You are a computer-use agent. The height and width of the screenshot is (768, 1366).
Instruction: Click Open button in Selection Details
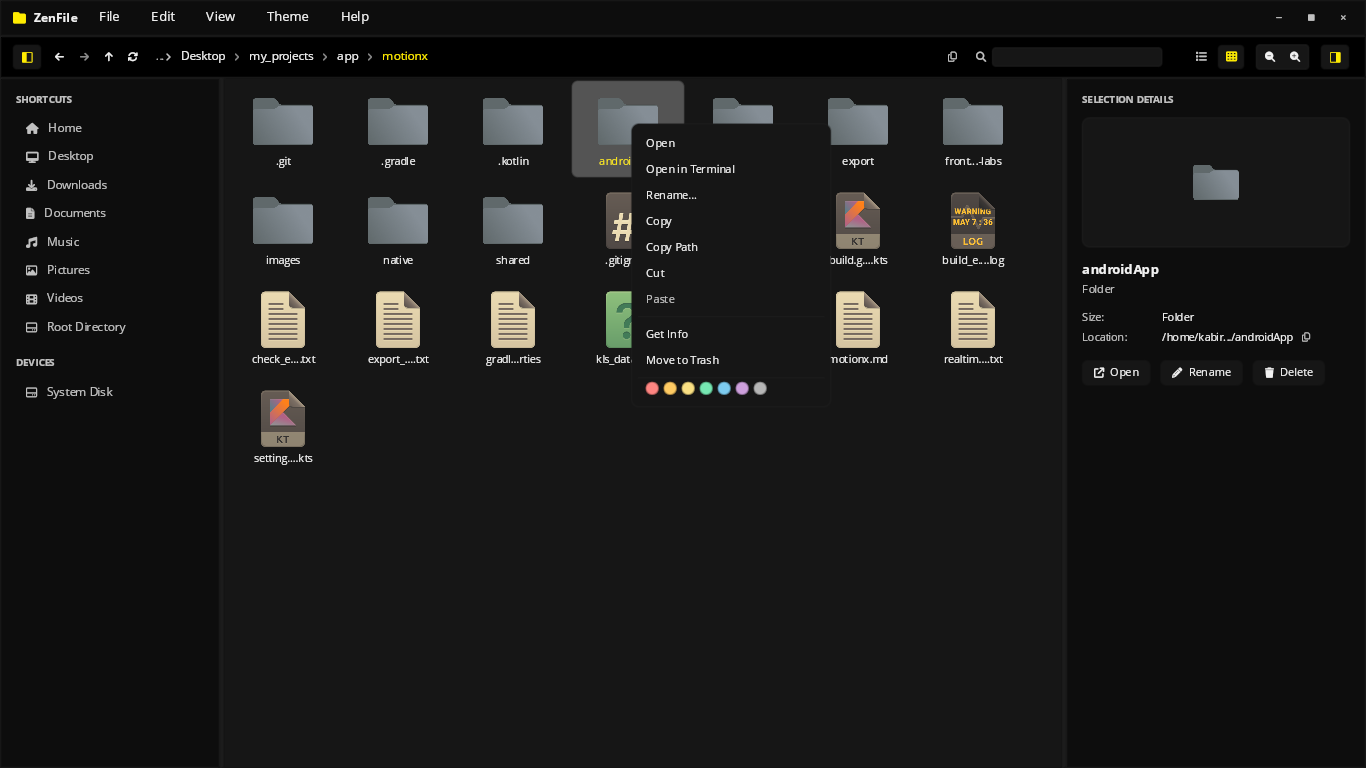pyautogui.click(x=1116, y=372)
